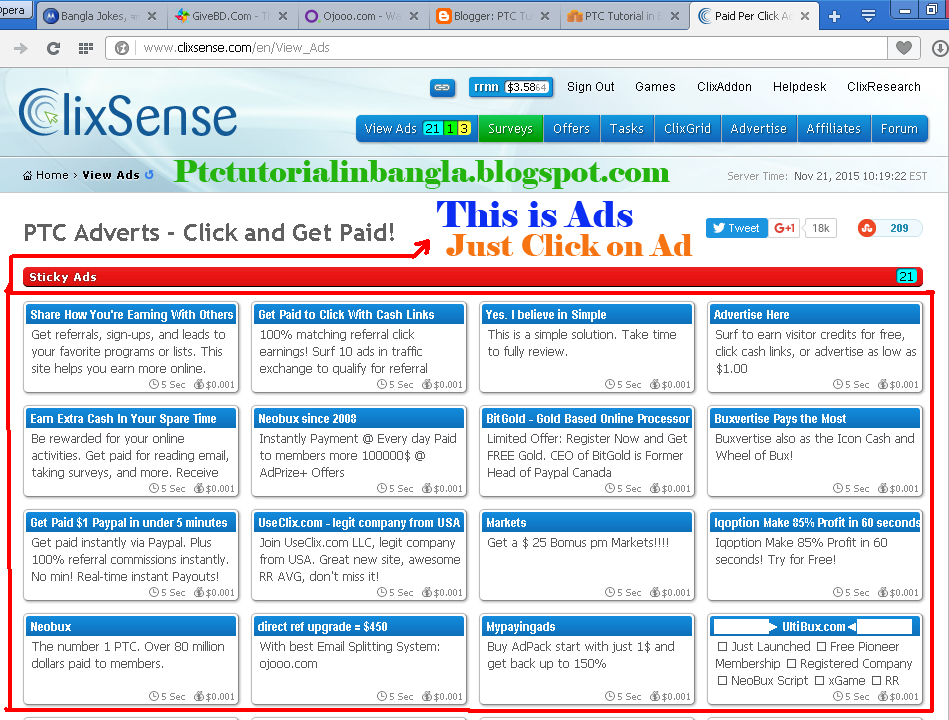Open the direct ref upgrade = $450 ad

pos(359,660)
